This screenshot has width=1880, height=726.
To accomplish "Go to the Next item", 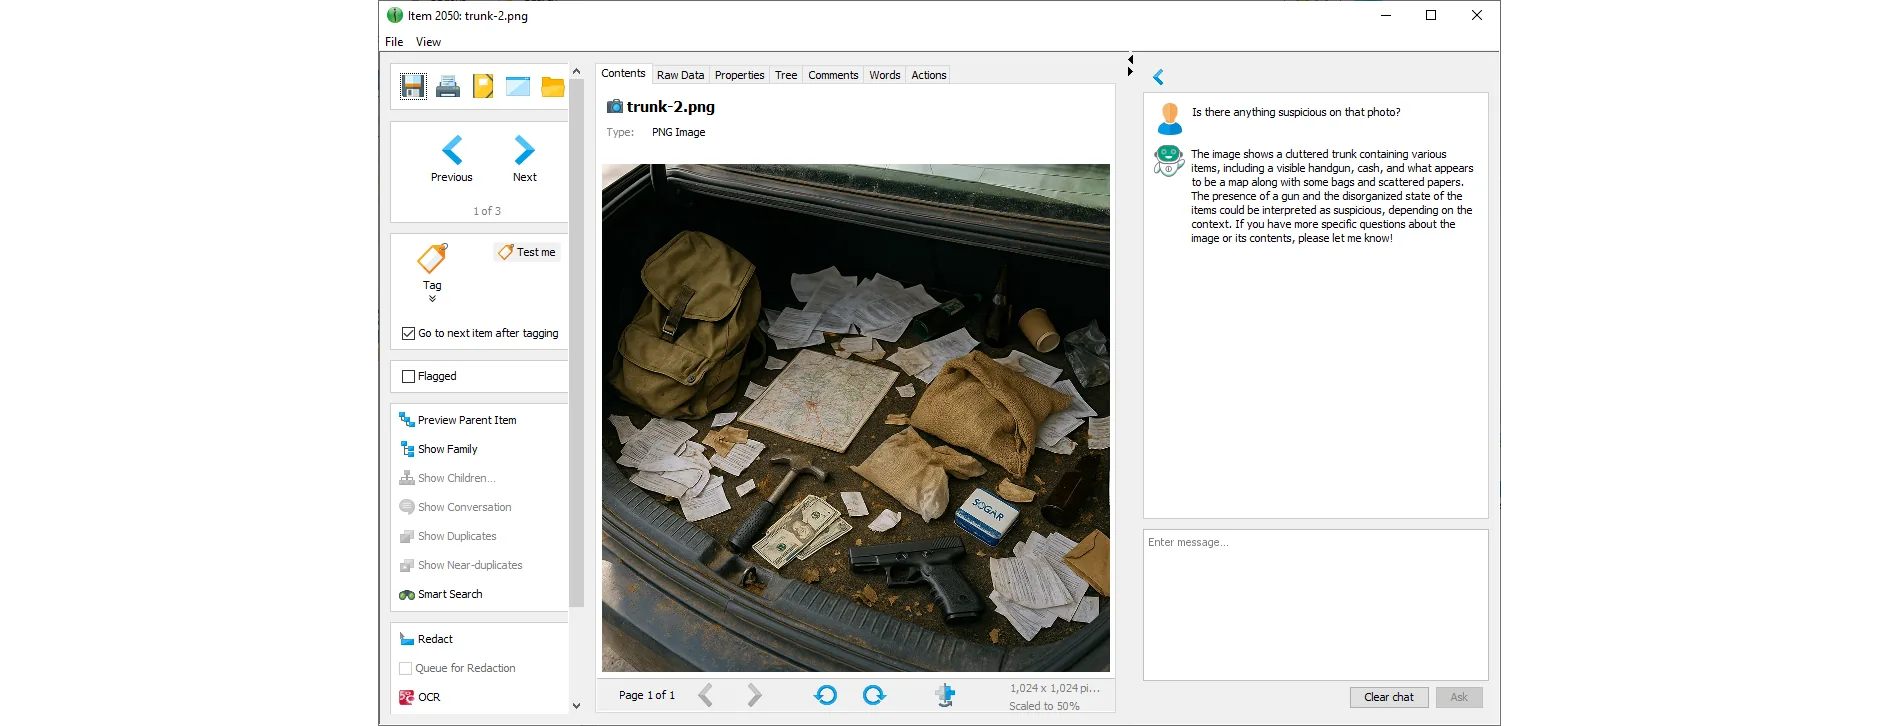I will (525, 159).
